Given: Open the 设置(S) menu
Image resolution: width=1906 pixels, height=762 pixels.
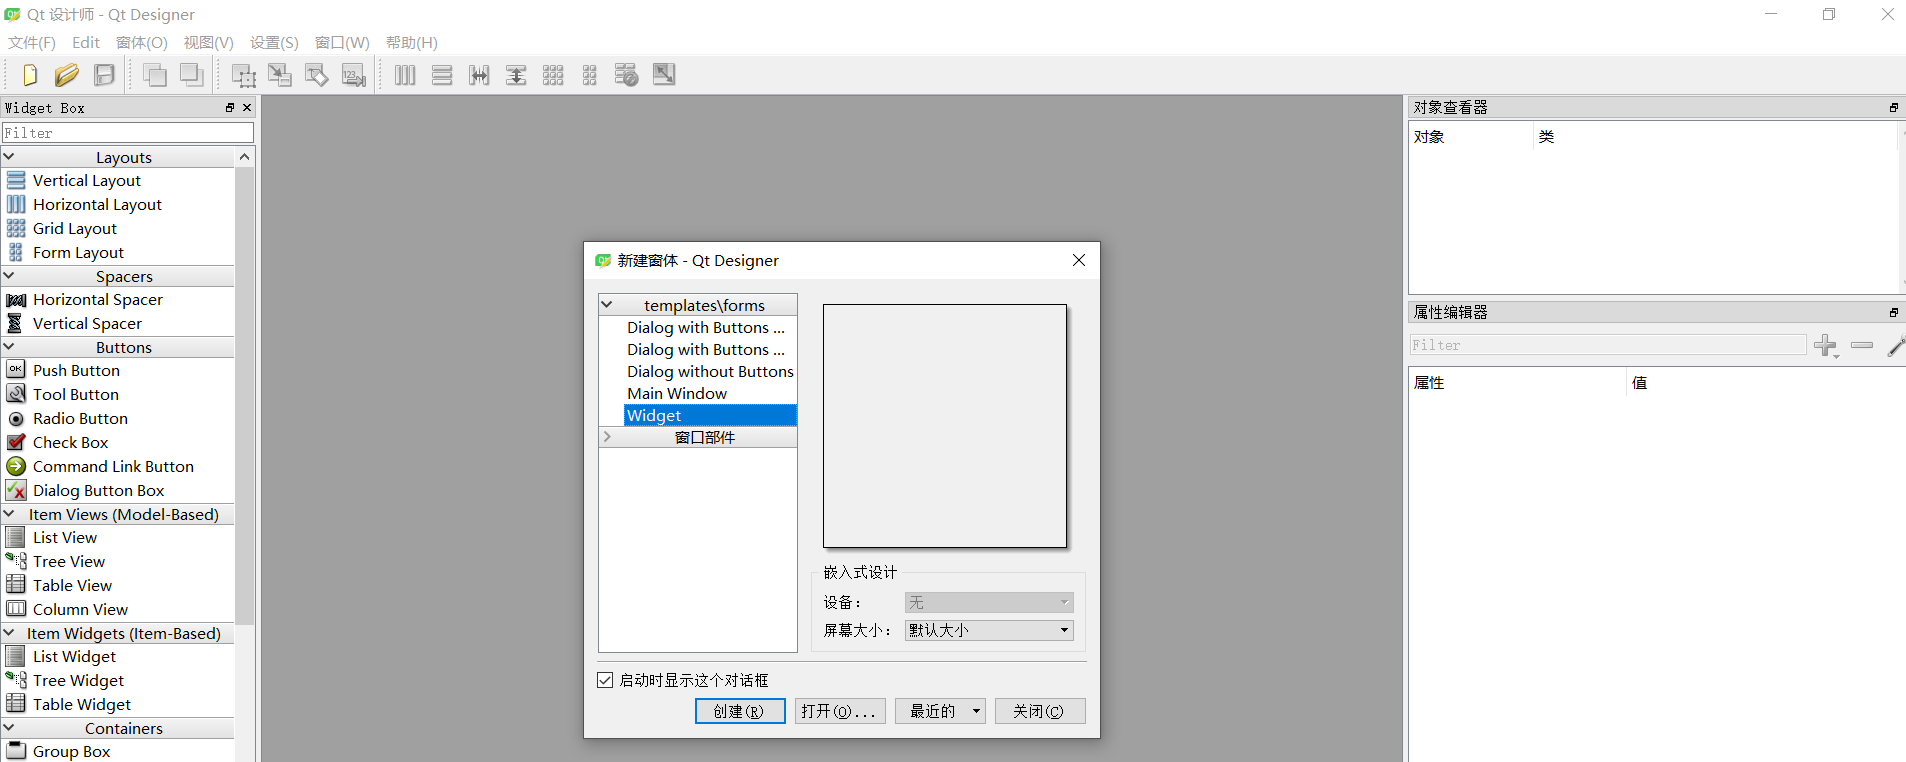Looking at the screenshot, I should pos(274,42).
